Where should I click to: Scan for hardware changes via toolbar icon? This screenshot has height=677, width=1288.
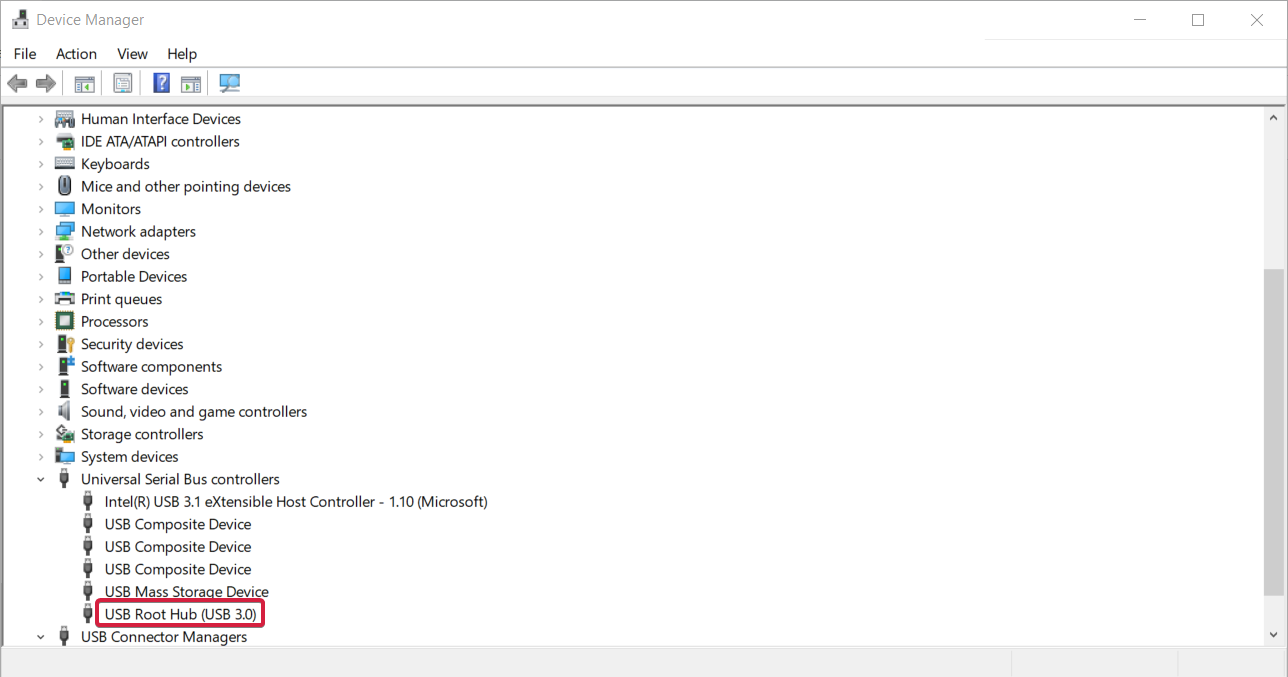click(x=230, y=83)
